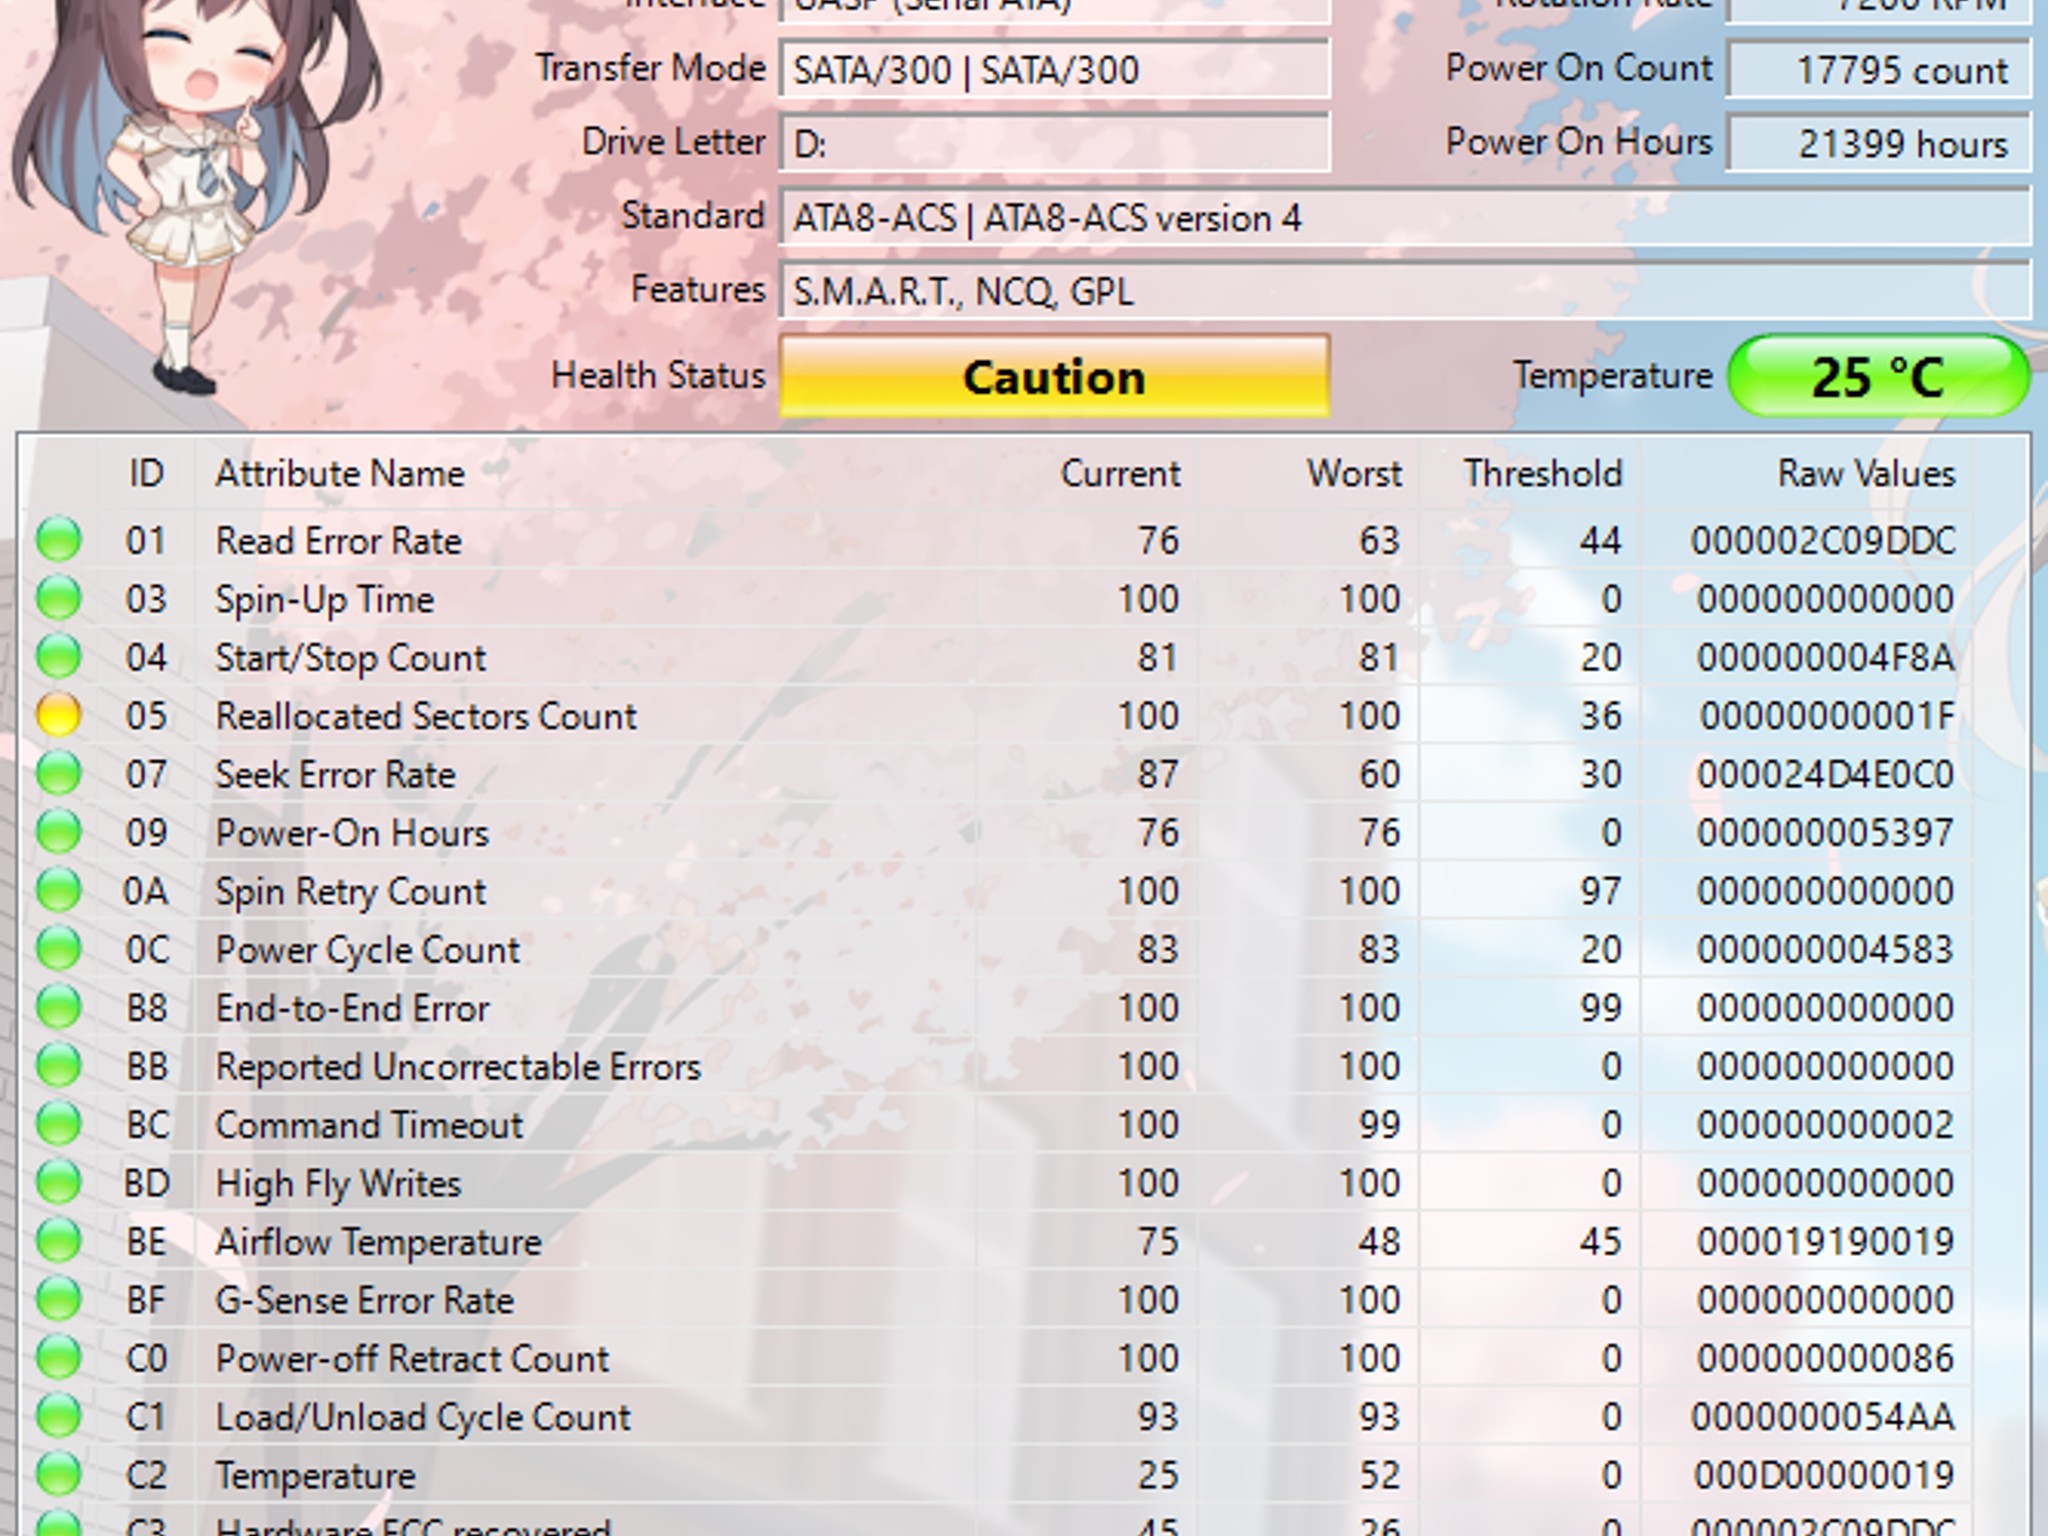Select the Load/Unload Cycle Count attribute name
The height and width of the screenshot is (1536, 2048).
click(423, 1417)
